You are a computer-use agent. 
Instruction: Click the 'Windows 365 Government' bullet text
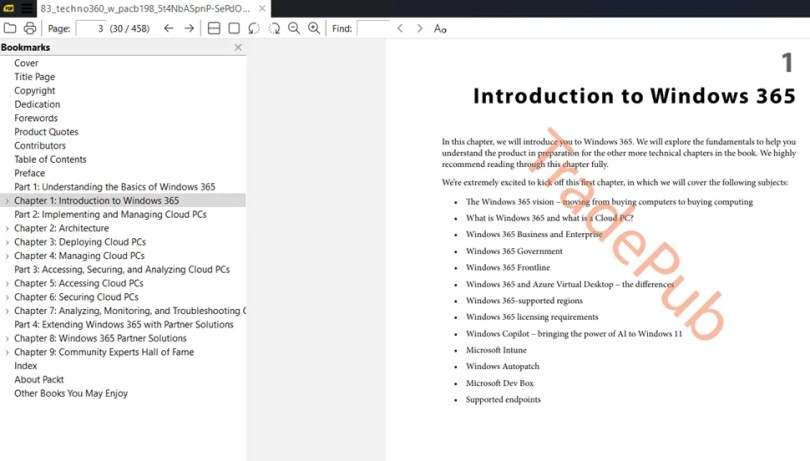point(514,251)
